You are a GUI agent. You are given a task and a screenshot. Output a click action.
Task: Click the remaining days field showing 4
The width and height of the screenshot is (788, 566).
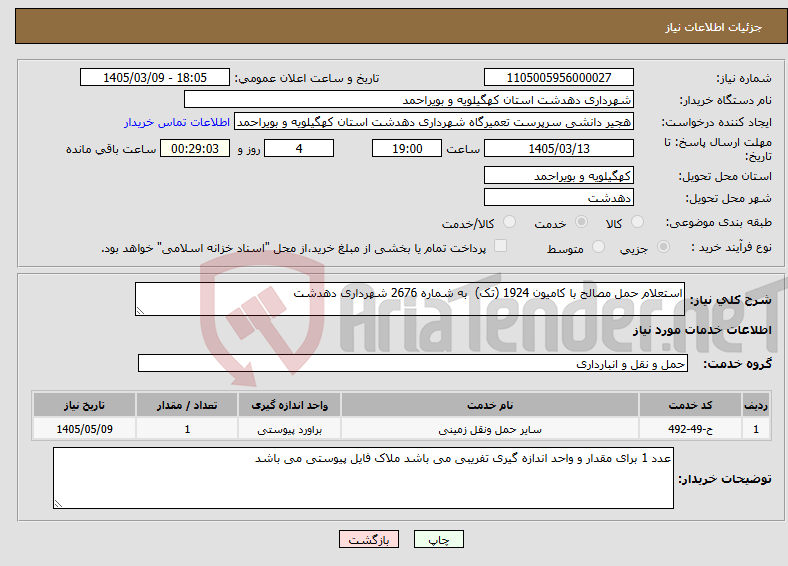pyautogui.click(x=299, y=148)
